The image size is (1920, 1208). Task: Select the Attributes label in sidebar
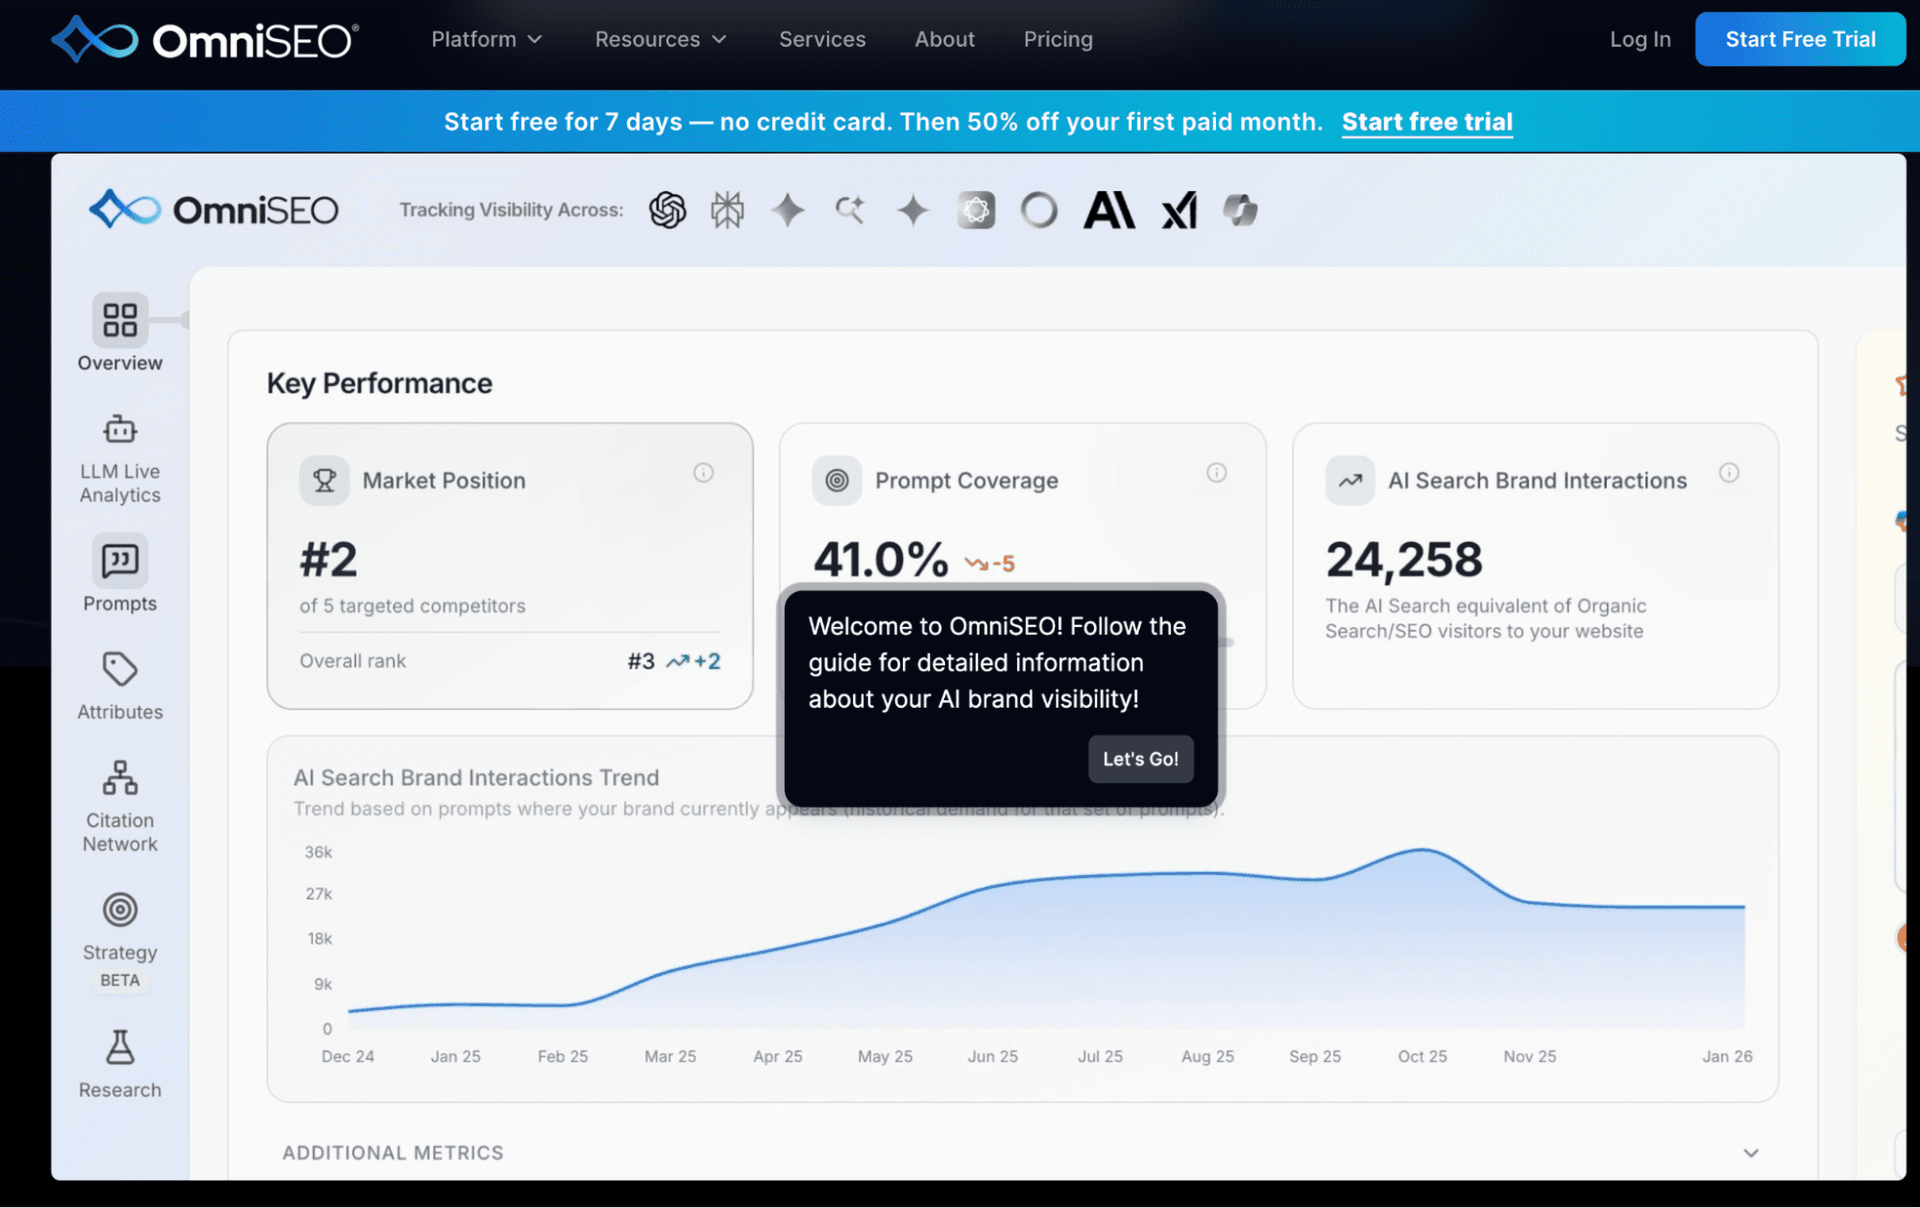point(120,712)
